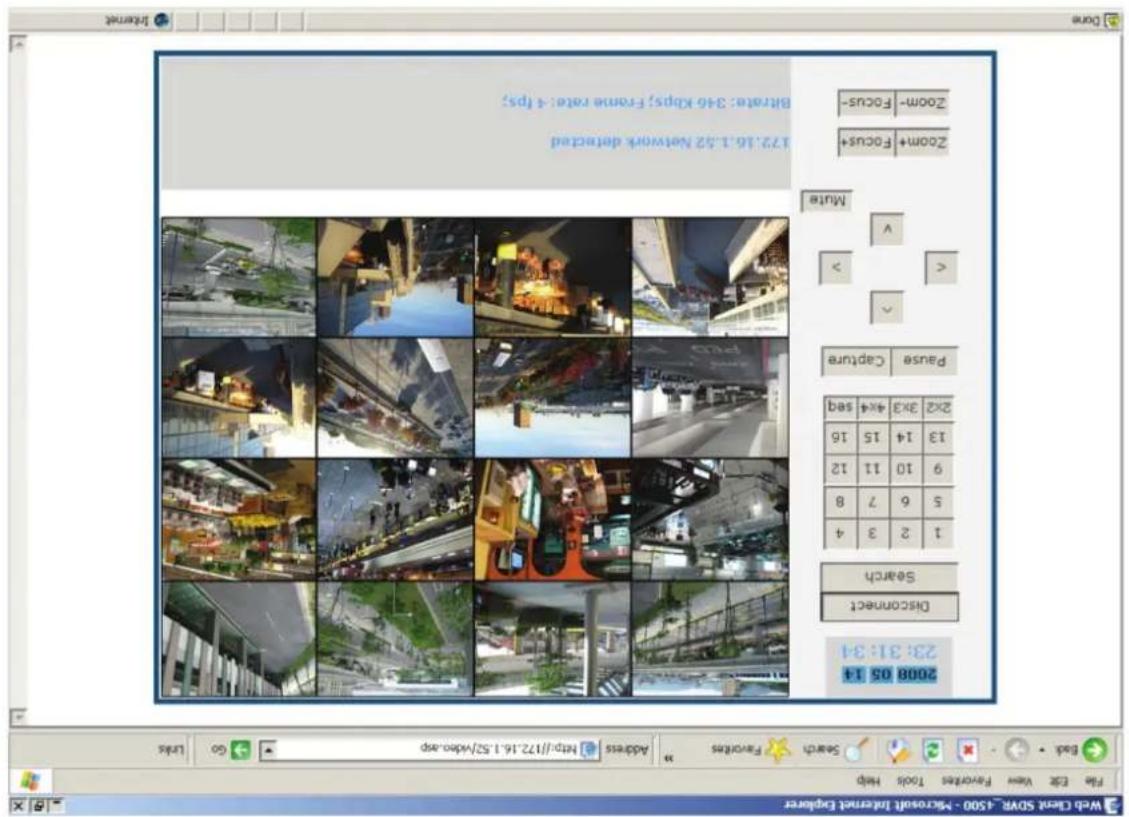The width and height of the screenshot is (1129, 817).
Task: Click the Search button under channel numbers
Action: point(889,577)
